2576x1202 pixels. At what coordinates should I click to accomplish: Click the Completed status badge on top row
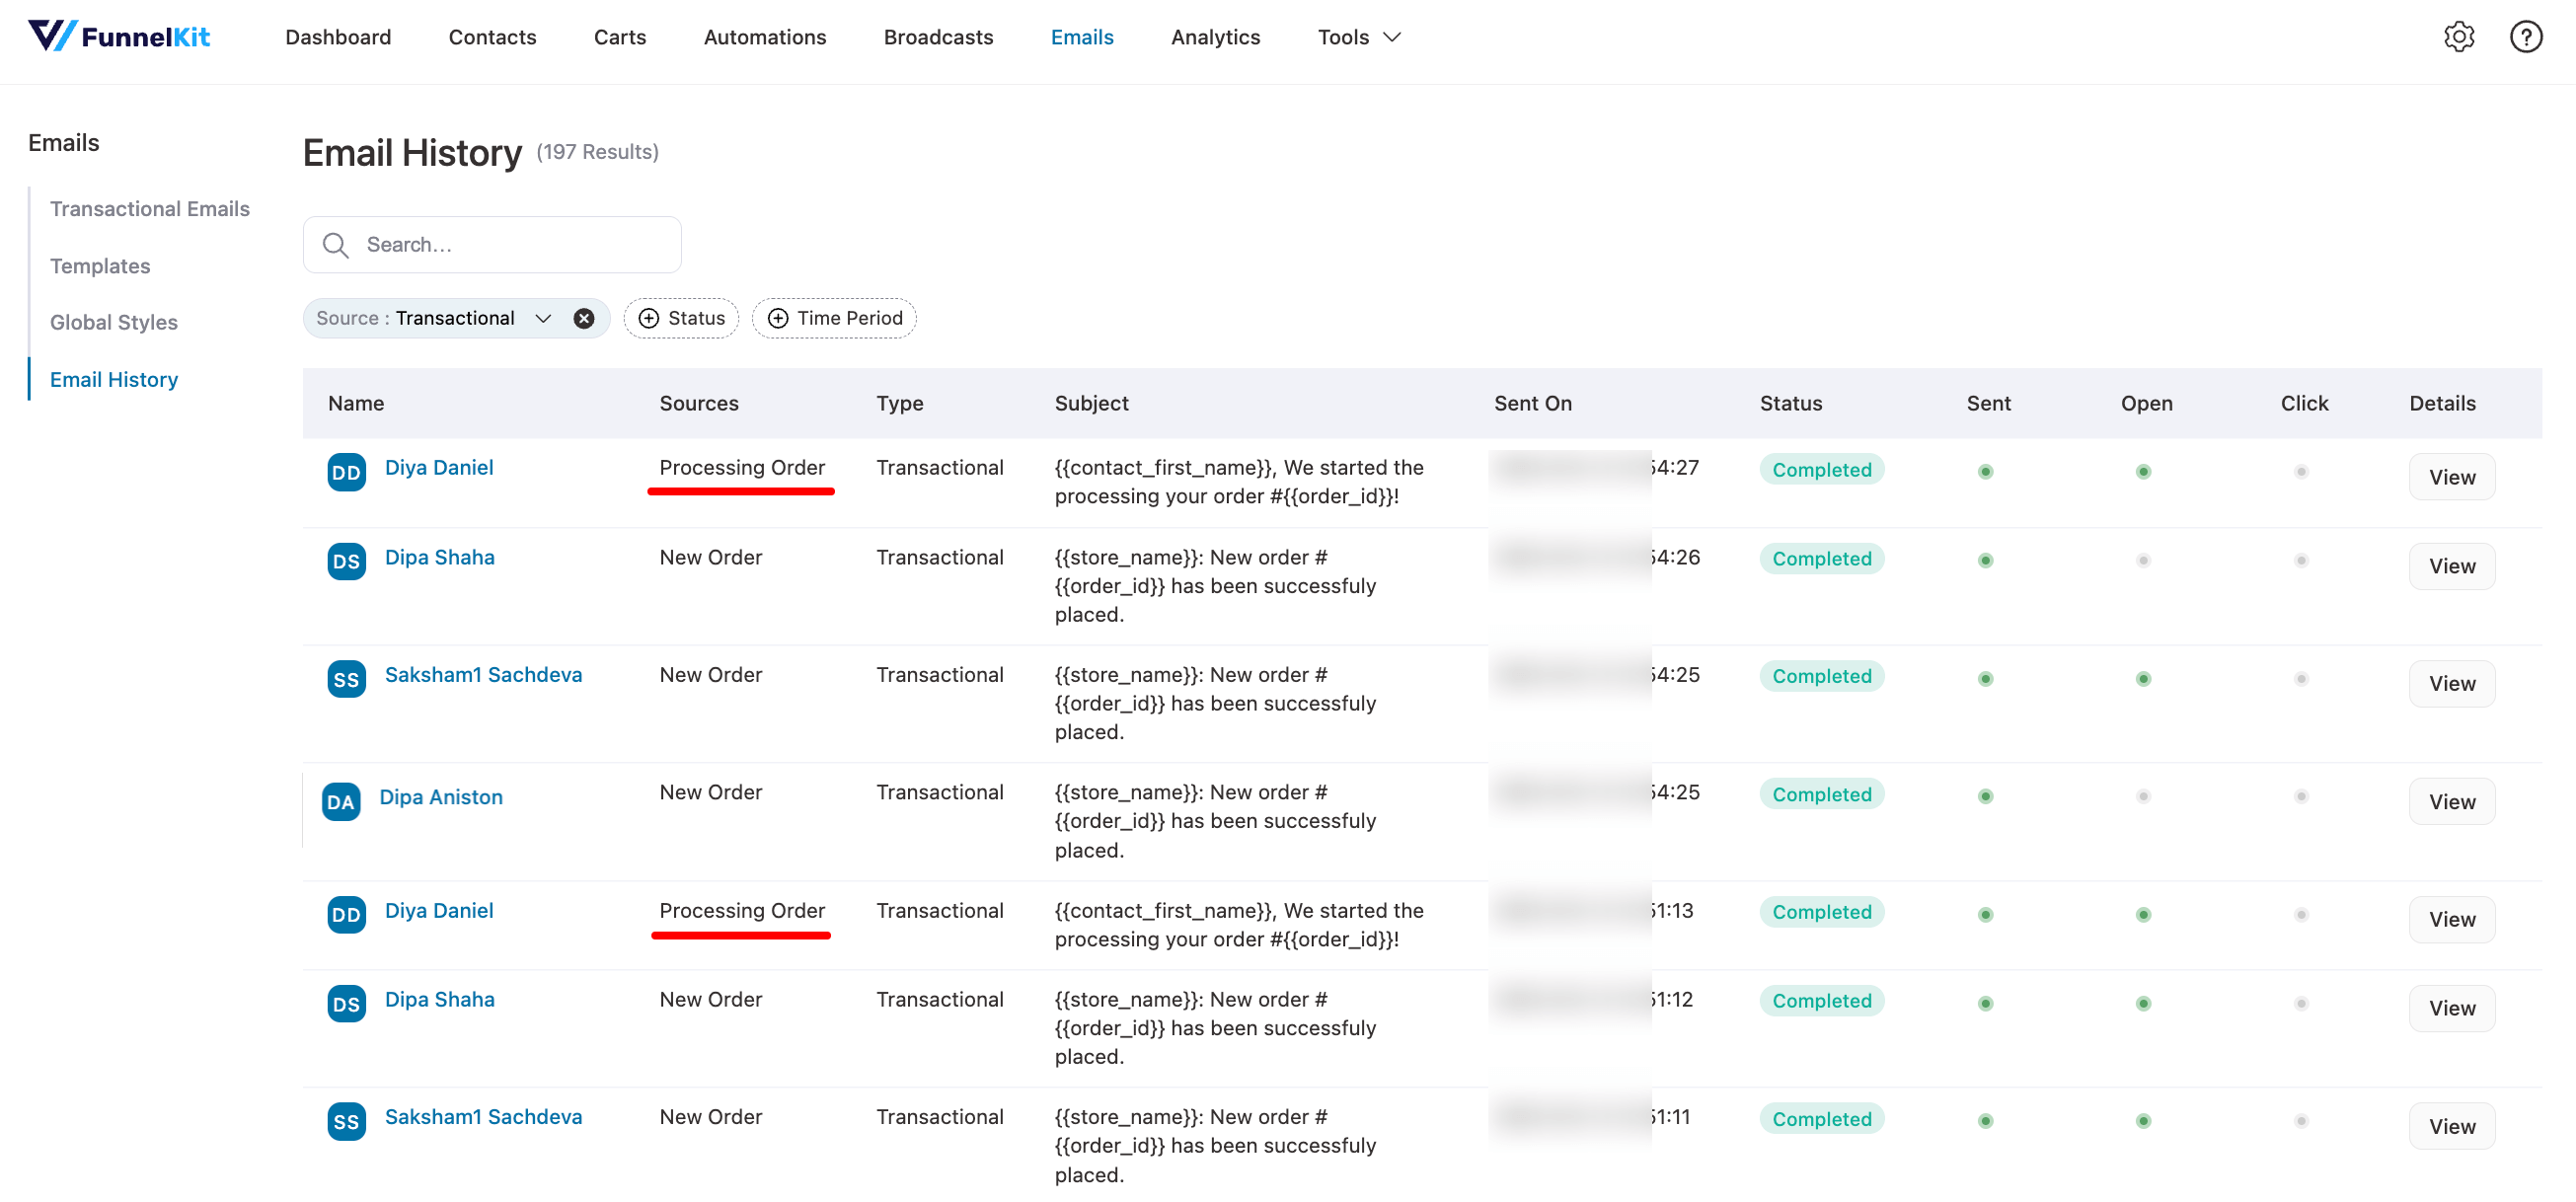[x=1821, y=469]
